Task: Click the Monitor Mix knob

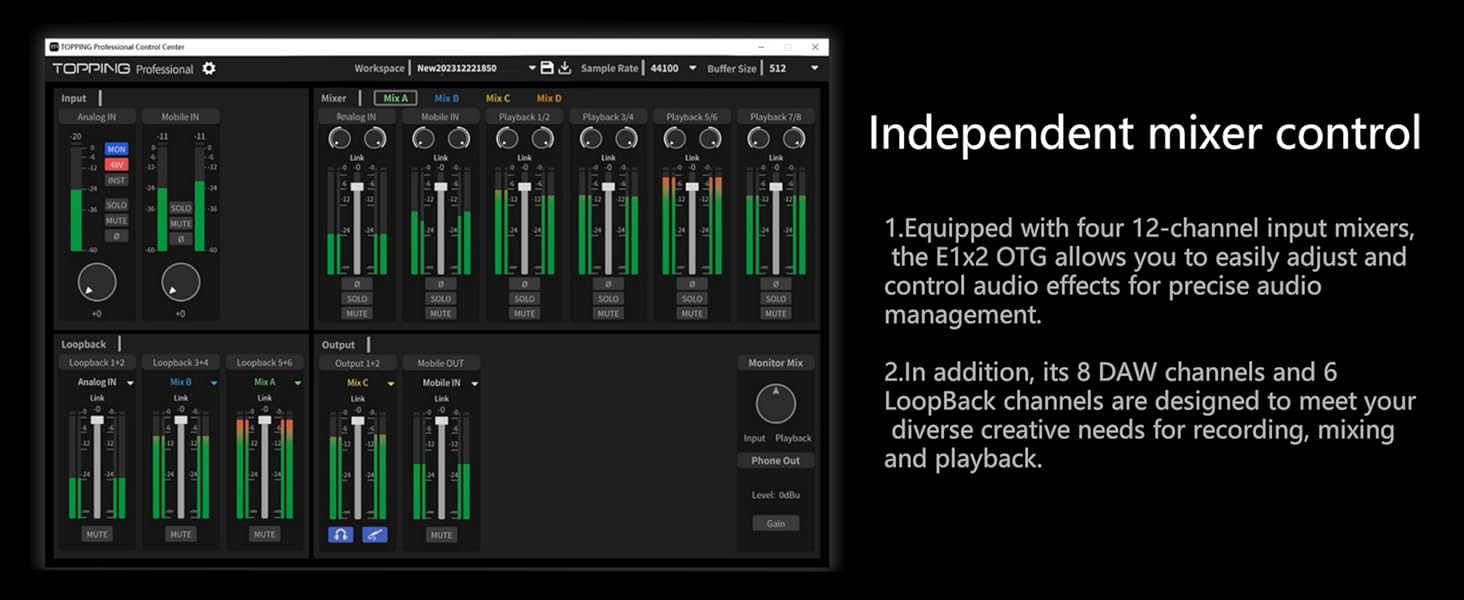Action: point(775,404)
